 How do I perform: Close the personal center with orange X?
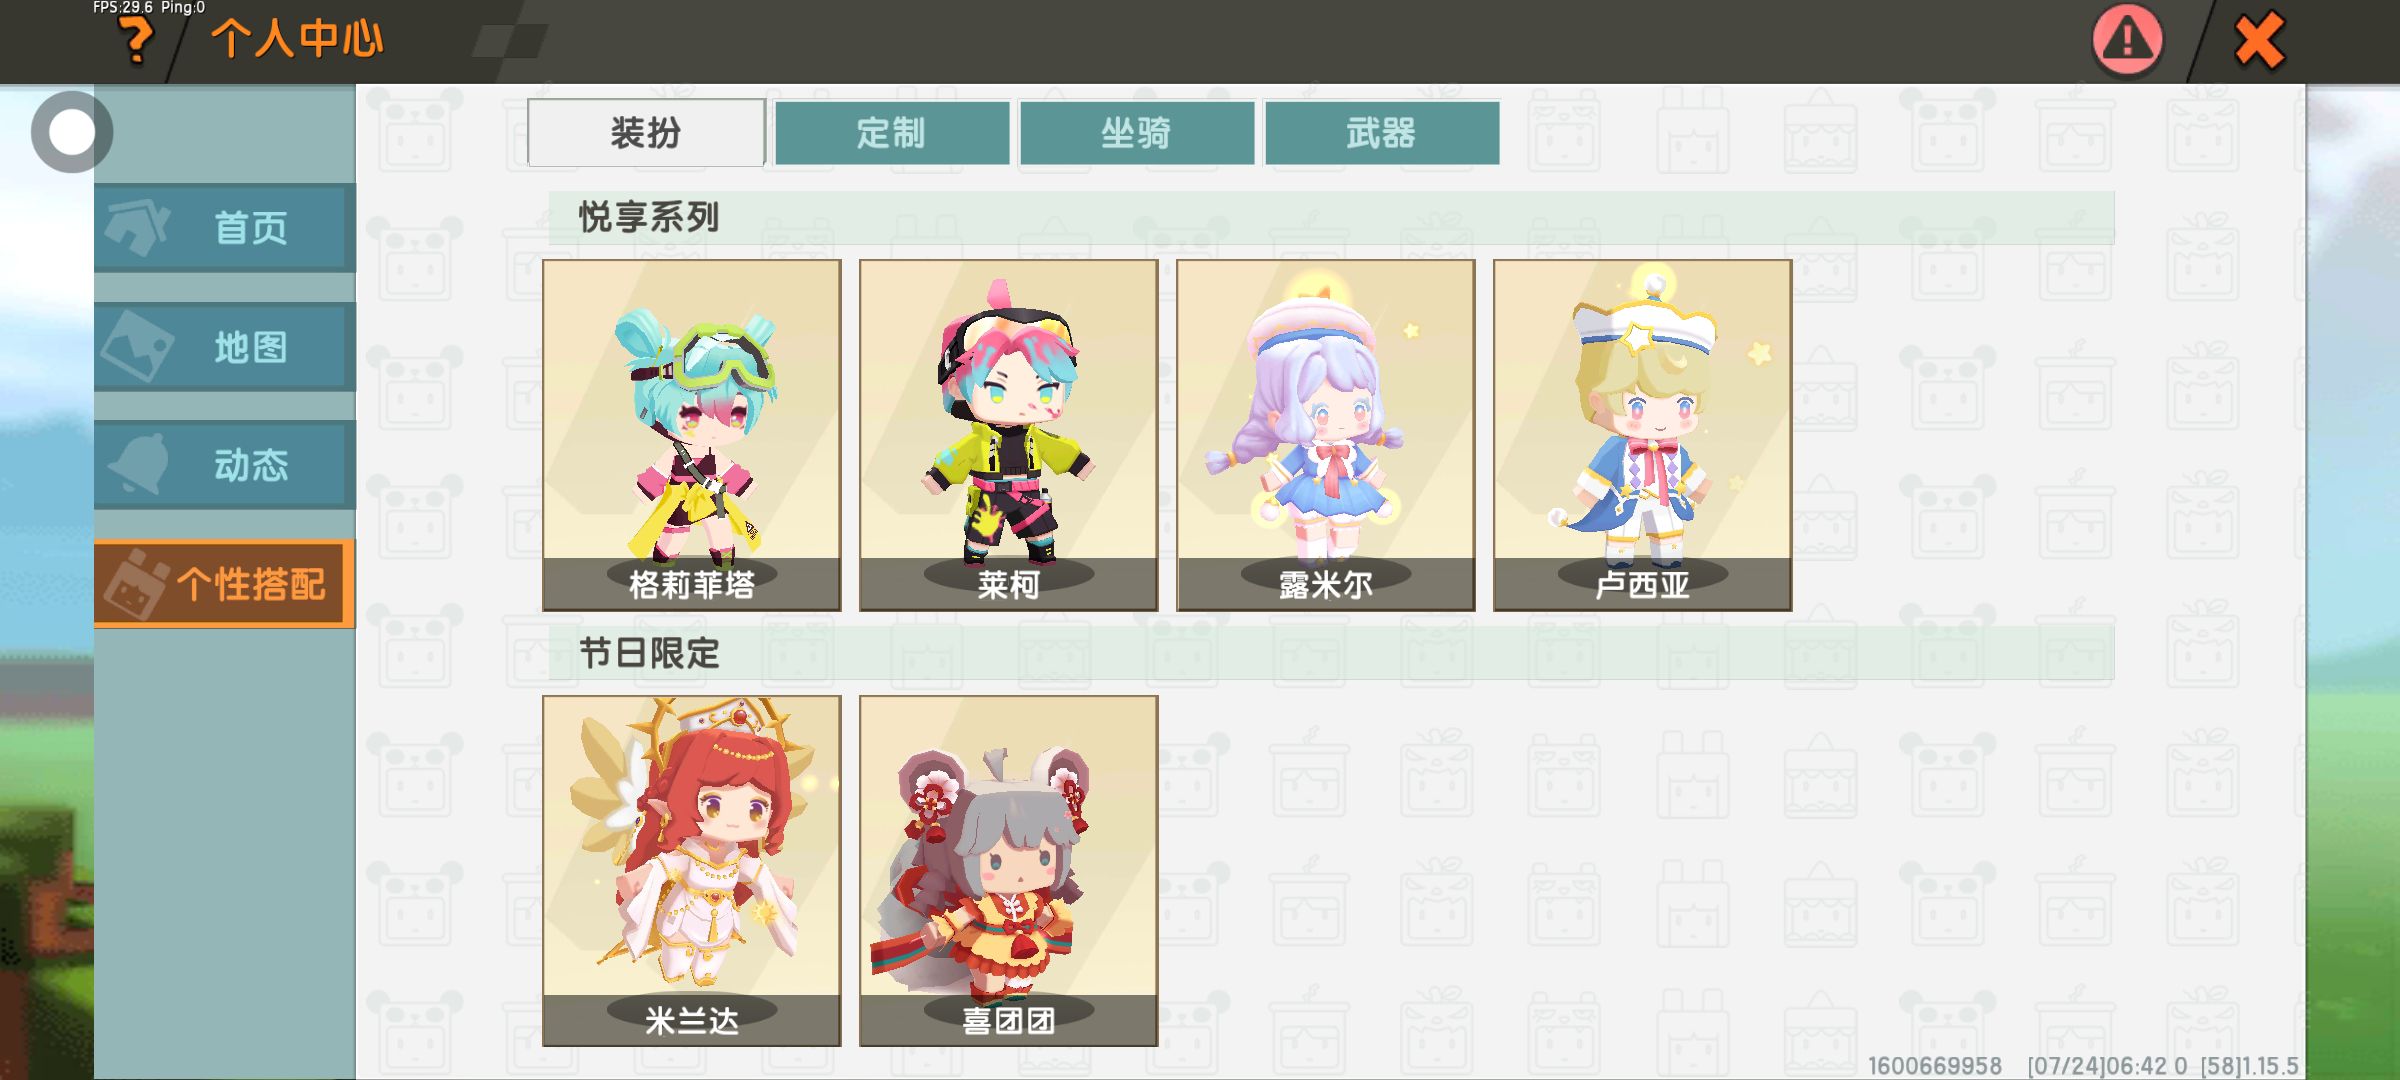click(x=2259, y=41)
